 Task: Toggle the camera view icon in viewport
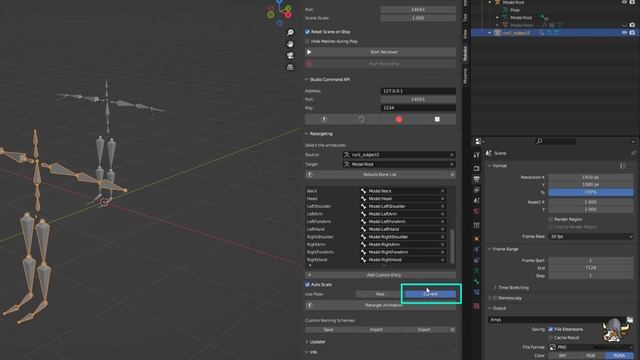coord(290,55)
